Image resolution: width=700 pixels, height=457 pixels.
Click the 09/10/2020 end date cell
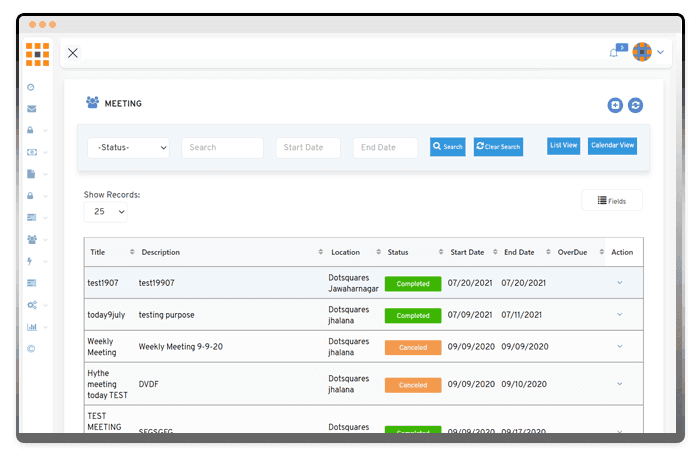coord(524,384)
